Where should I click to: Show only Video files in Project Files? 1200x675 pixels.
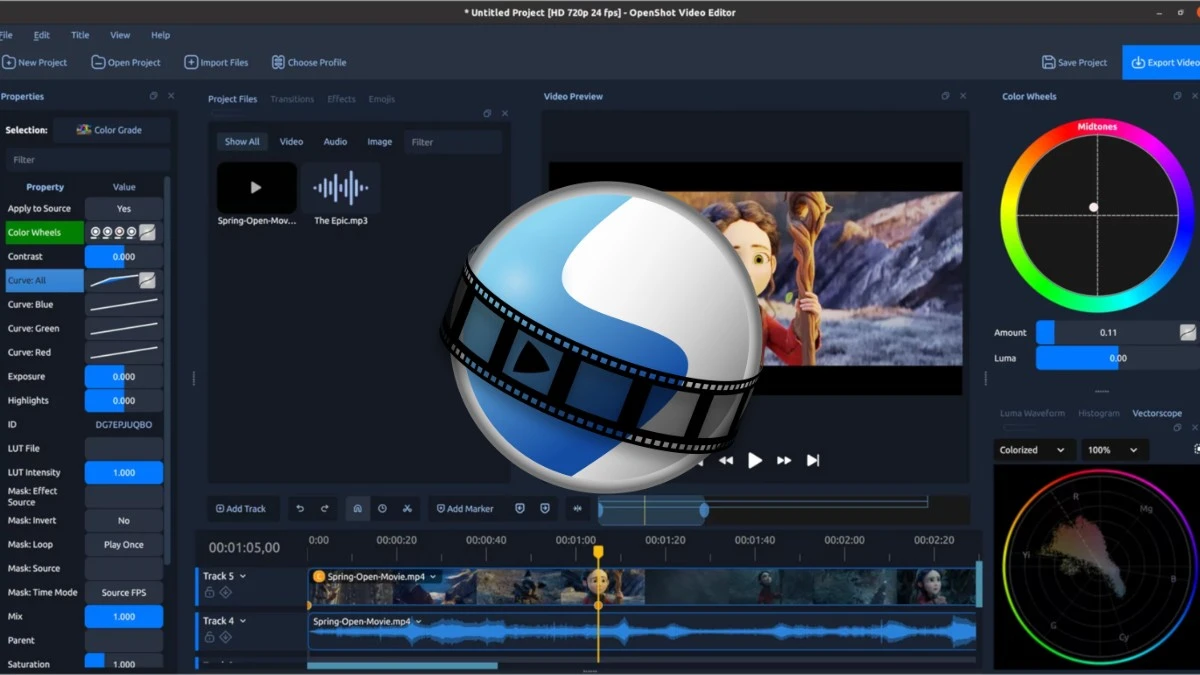[291, 142]
